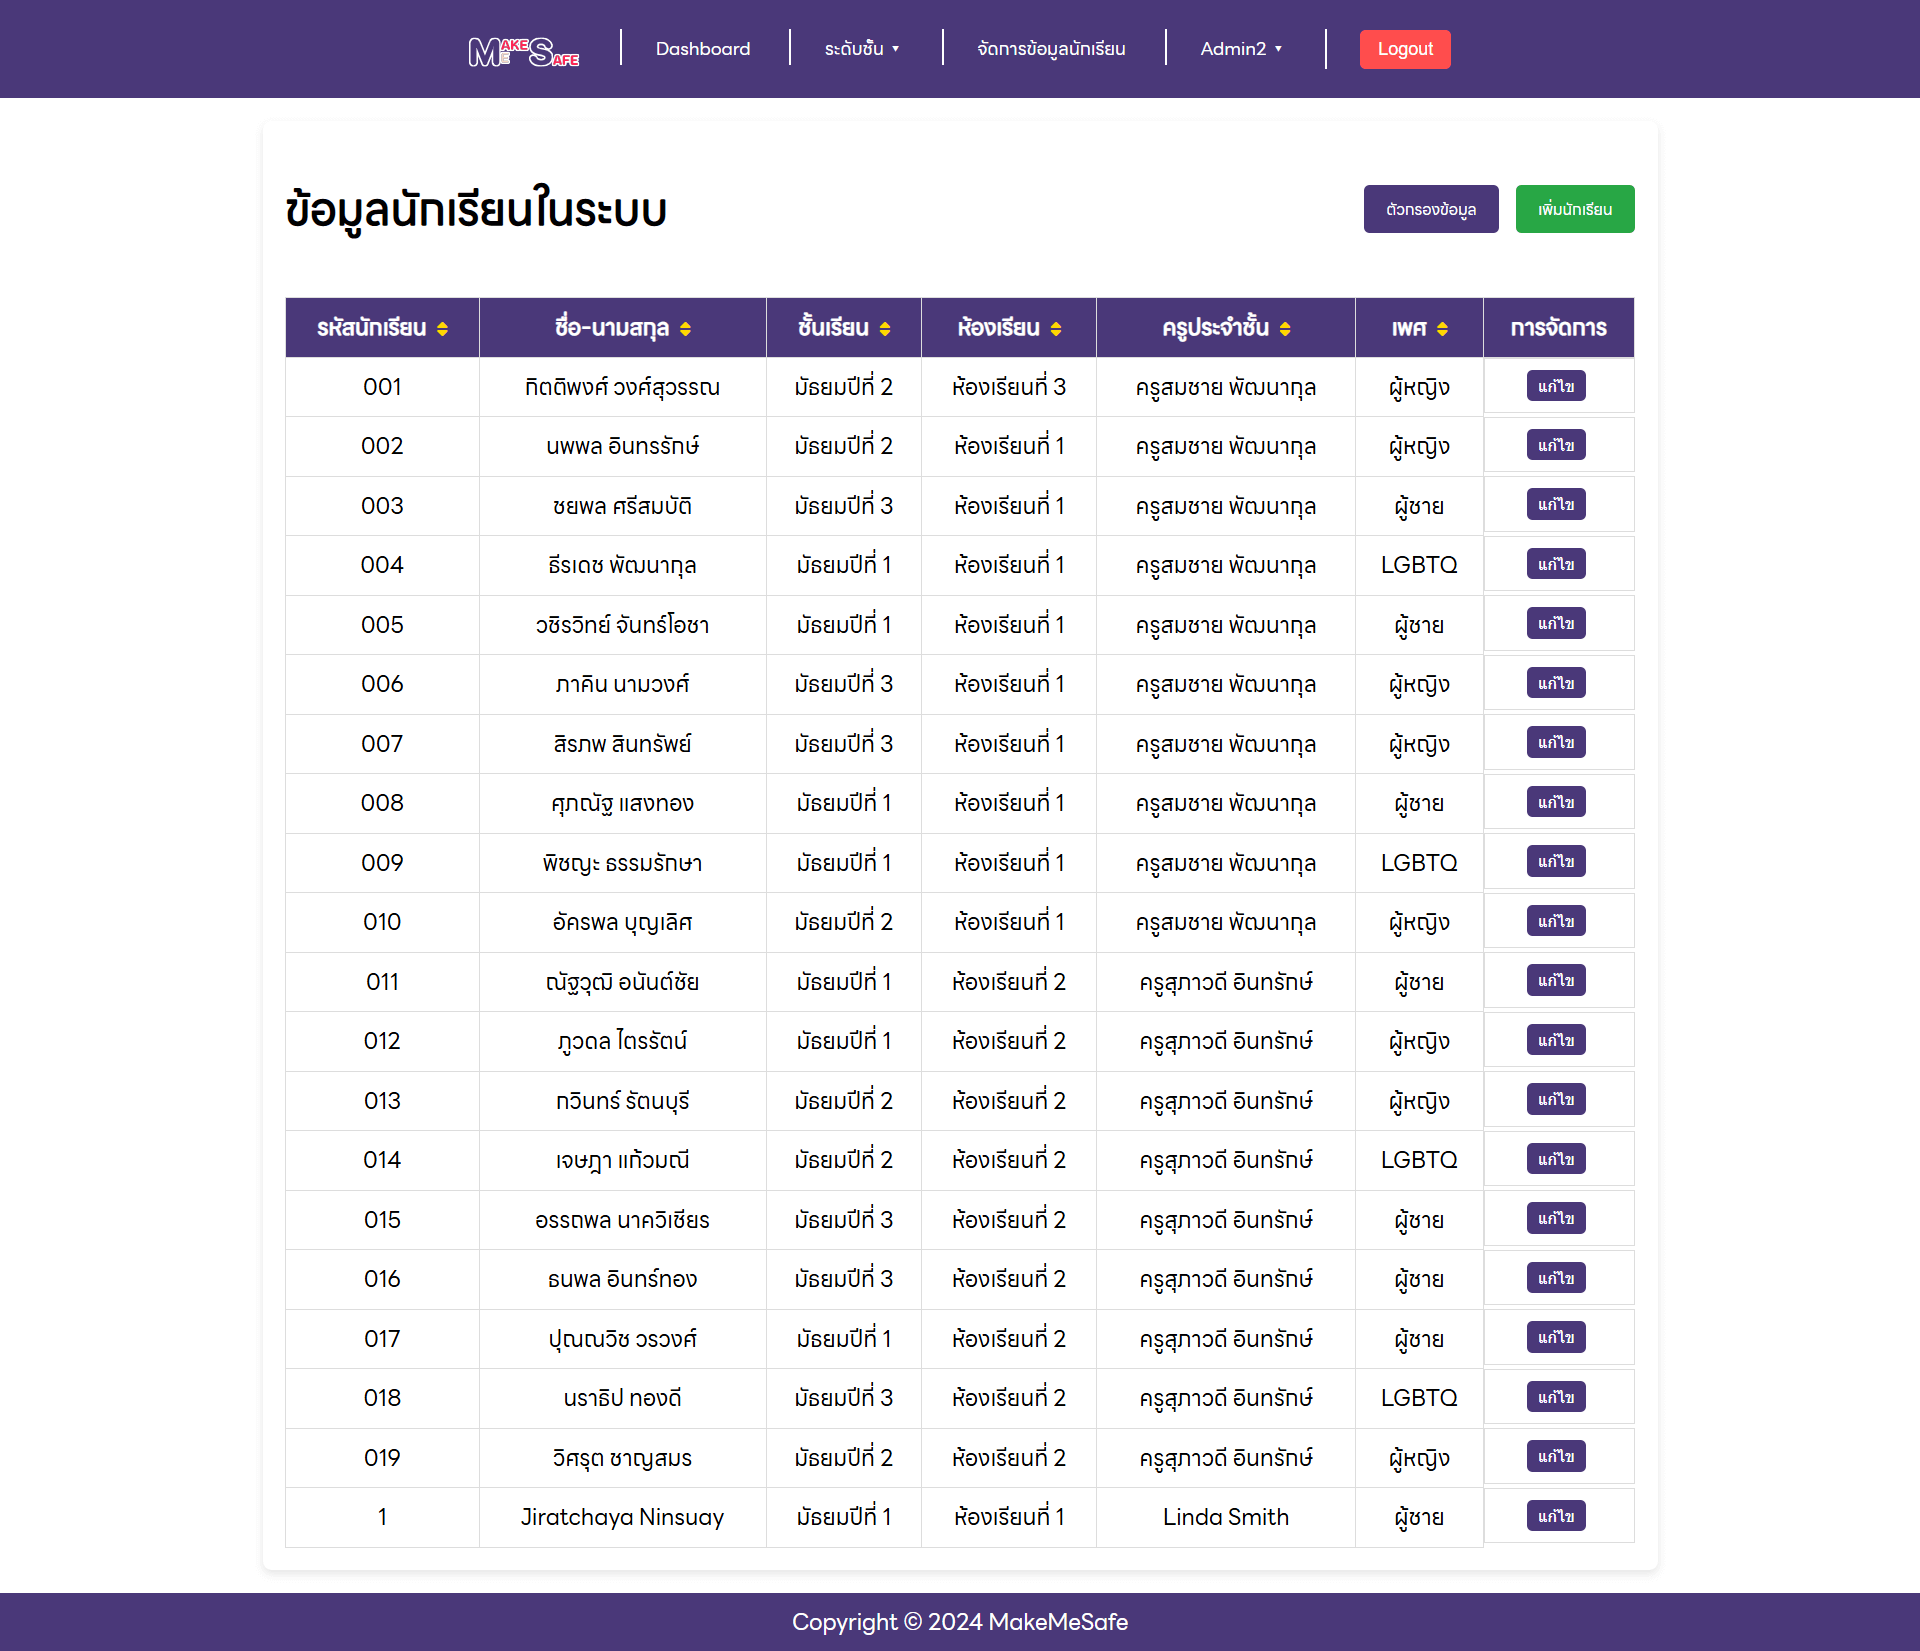The image size is (1920, 1651).
Task: Click teacher cell Linda Smith
Action: point(1226,1517)
